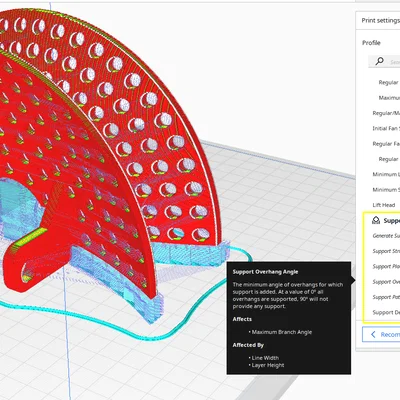Select the Initial Fan Speed setting

tap(386, 128)
